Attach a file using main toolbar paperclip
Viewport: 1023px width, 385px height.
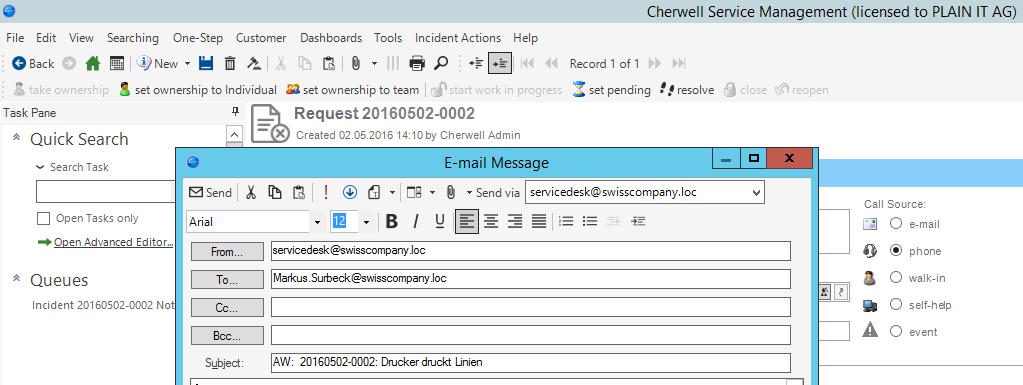pos(356,63)
